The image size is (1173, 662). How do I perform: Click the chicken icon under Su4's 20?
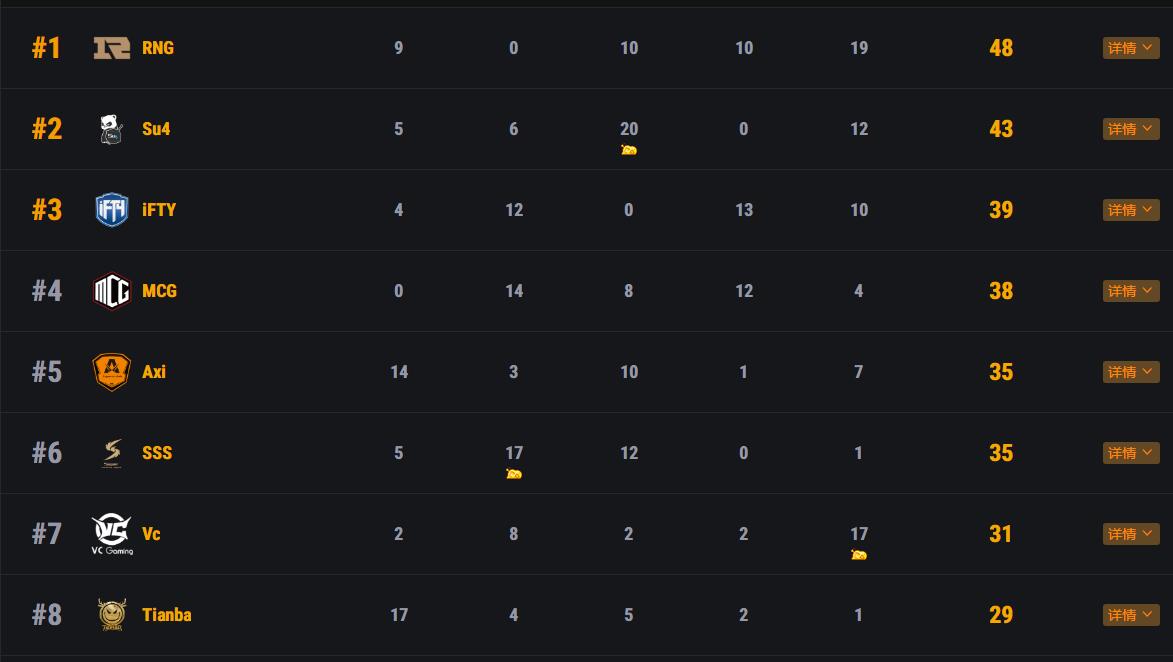pyautogui.click(x=629, y=150)
